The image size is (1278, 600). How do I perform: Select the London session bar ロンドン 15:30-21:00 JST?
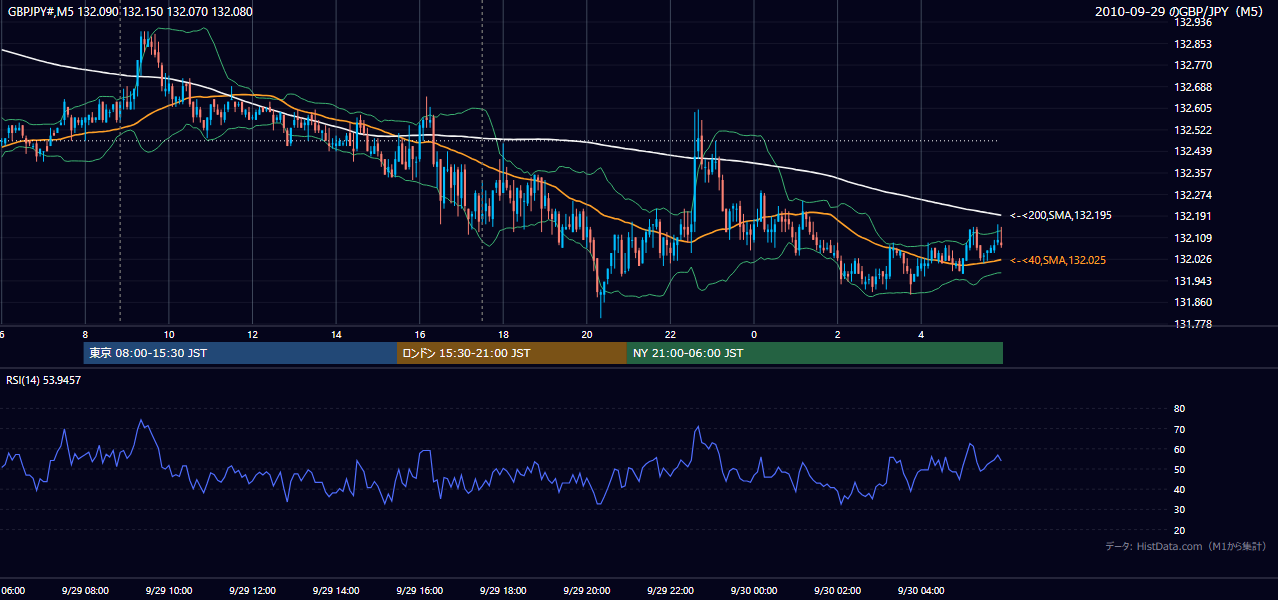click(x=512, y=353)
